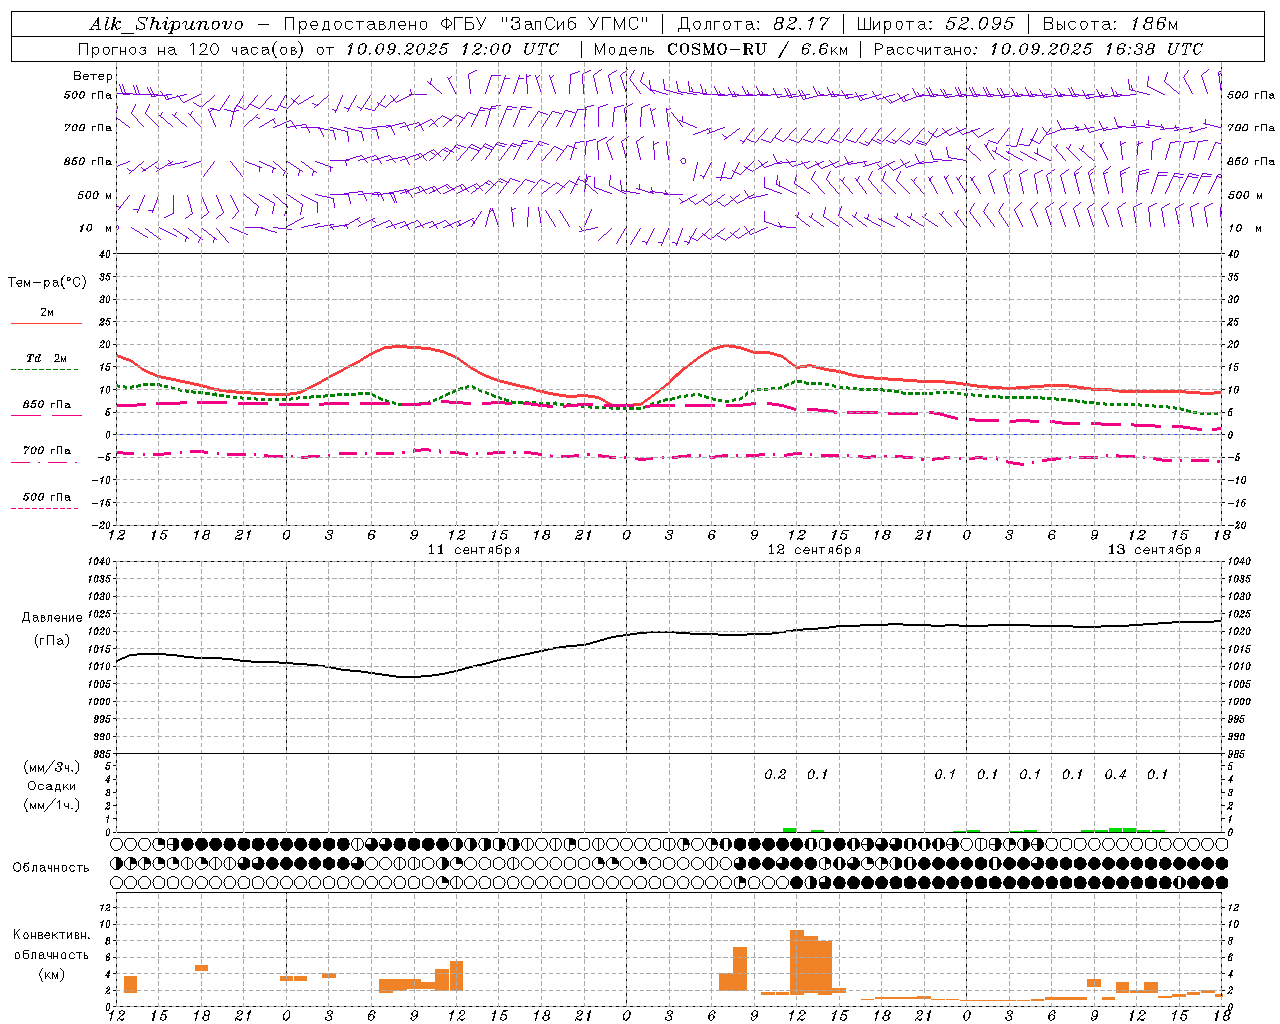Click the 10 м wind level label on the left
This screenshot has height=1024, width=1280.
tap(96, 228)
